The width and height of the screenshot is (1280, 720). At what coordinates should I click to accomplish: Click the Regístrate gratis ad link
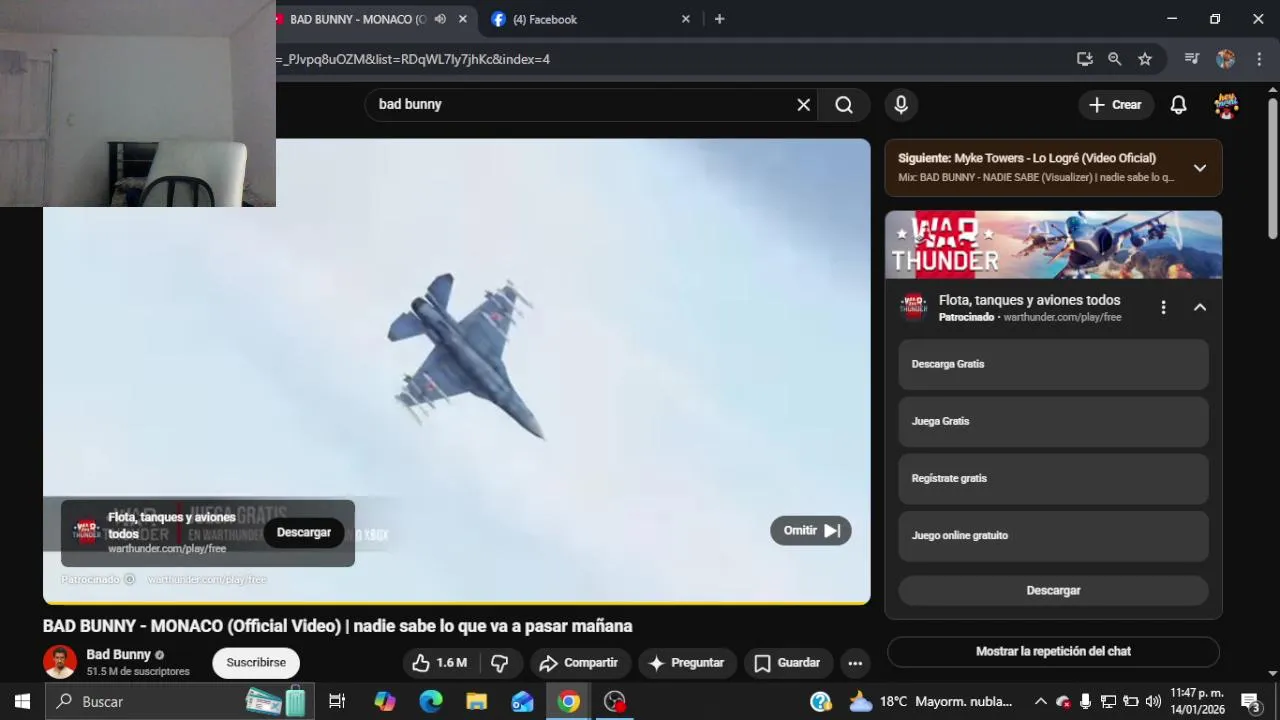click(1053, 478)
